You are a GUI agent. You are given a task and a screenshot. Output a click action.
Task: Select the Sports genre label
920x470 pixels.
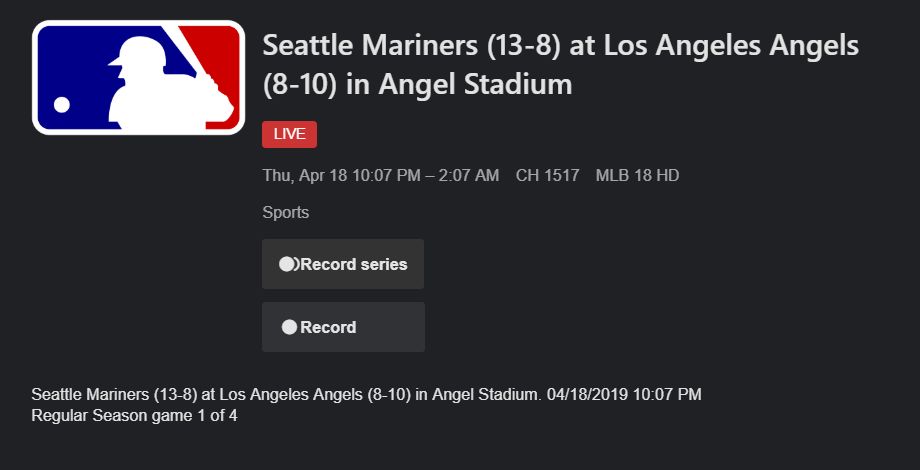pos(285,212)
